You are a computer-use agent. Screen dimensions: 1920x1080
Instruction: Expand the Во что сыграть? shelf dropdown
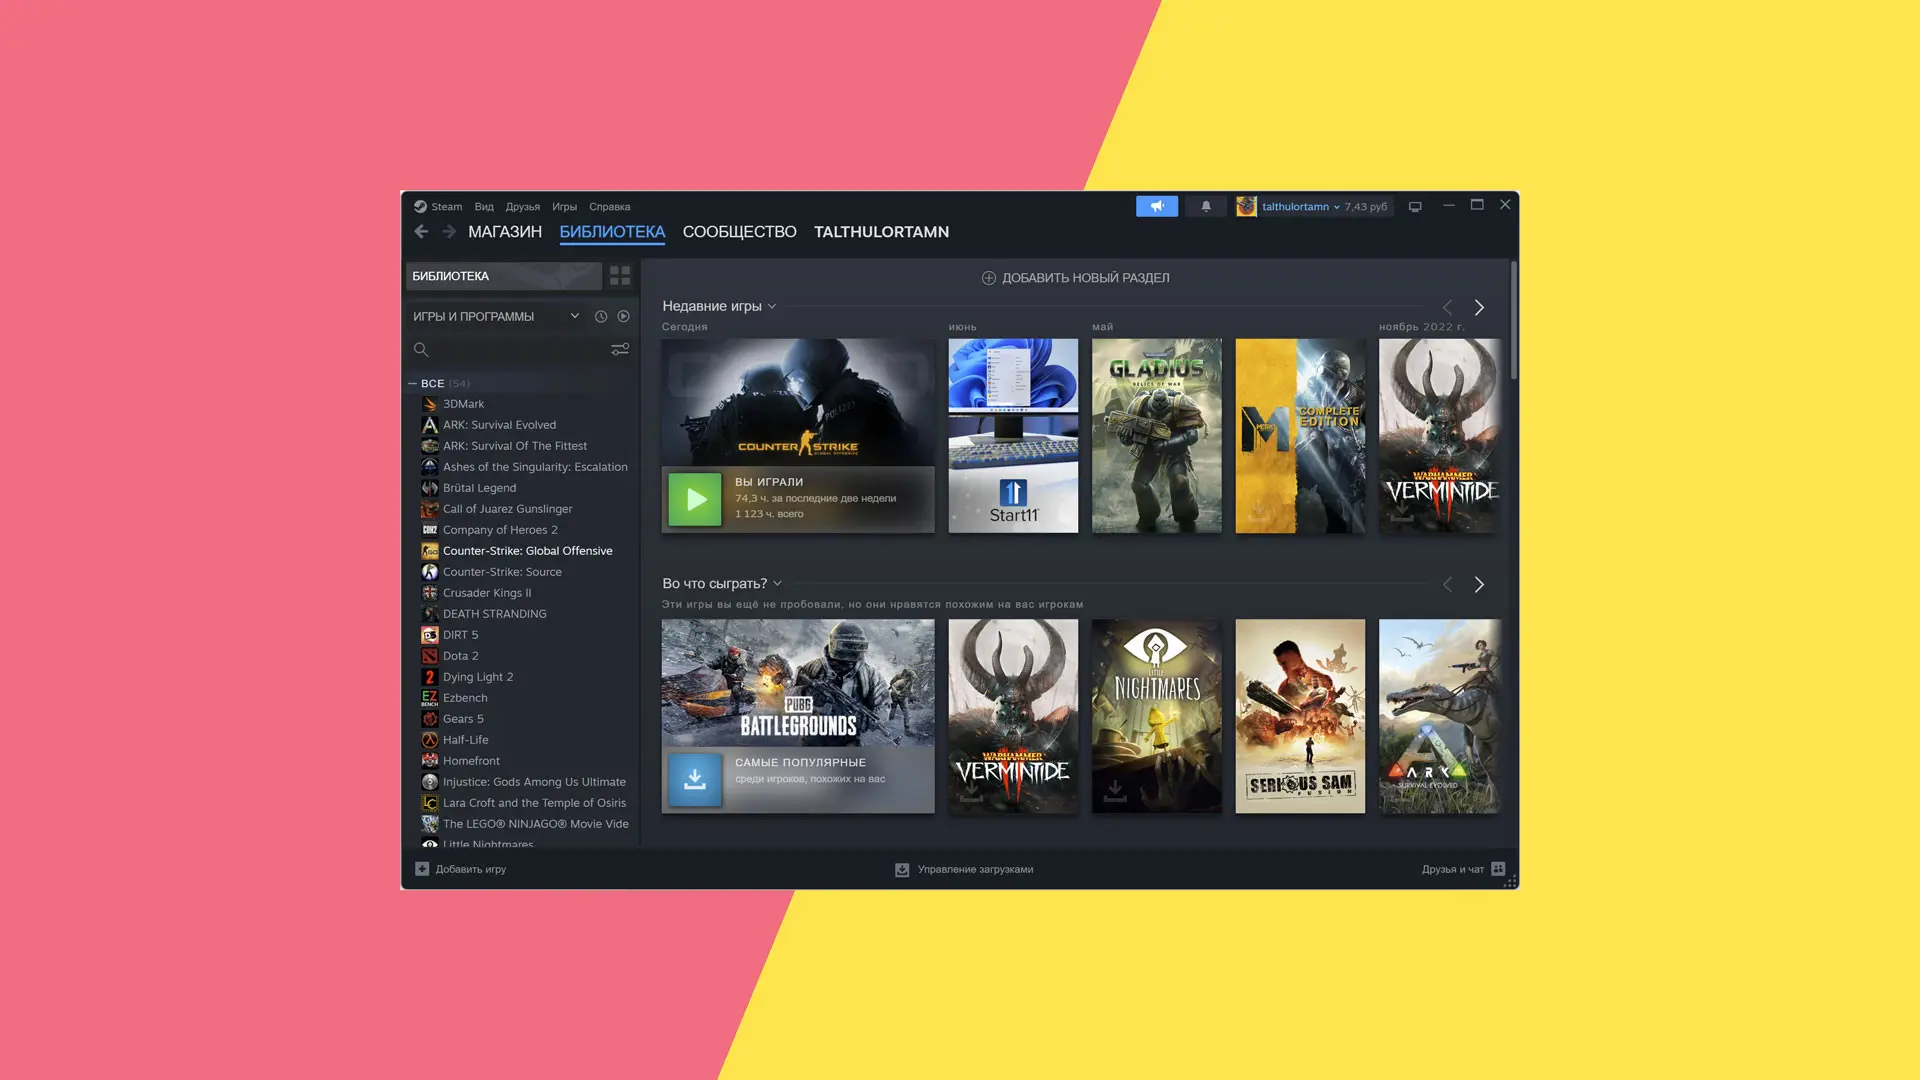pos(777,584)
